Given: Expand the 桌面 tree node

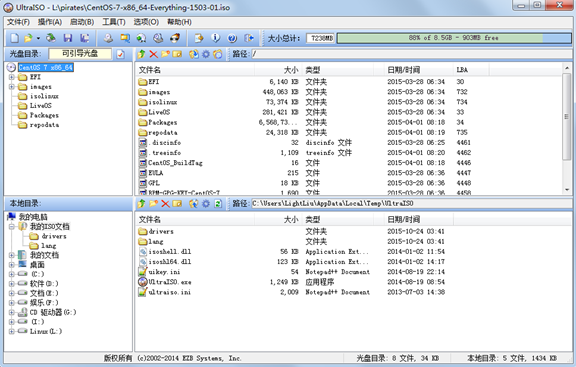Looking at the screenshot, I should tap(11, 265).
